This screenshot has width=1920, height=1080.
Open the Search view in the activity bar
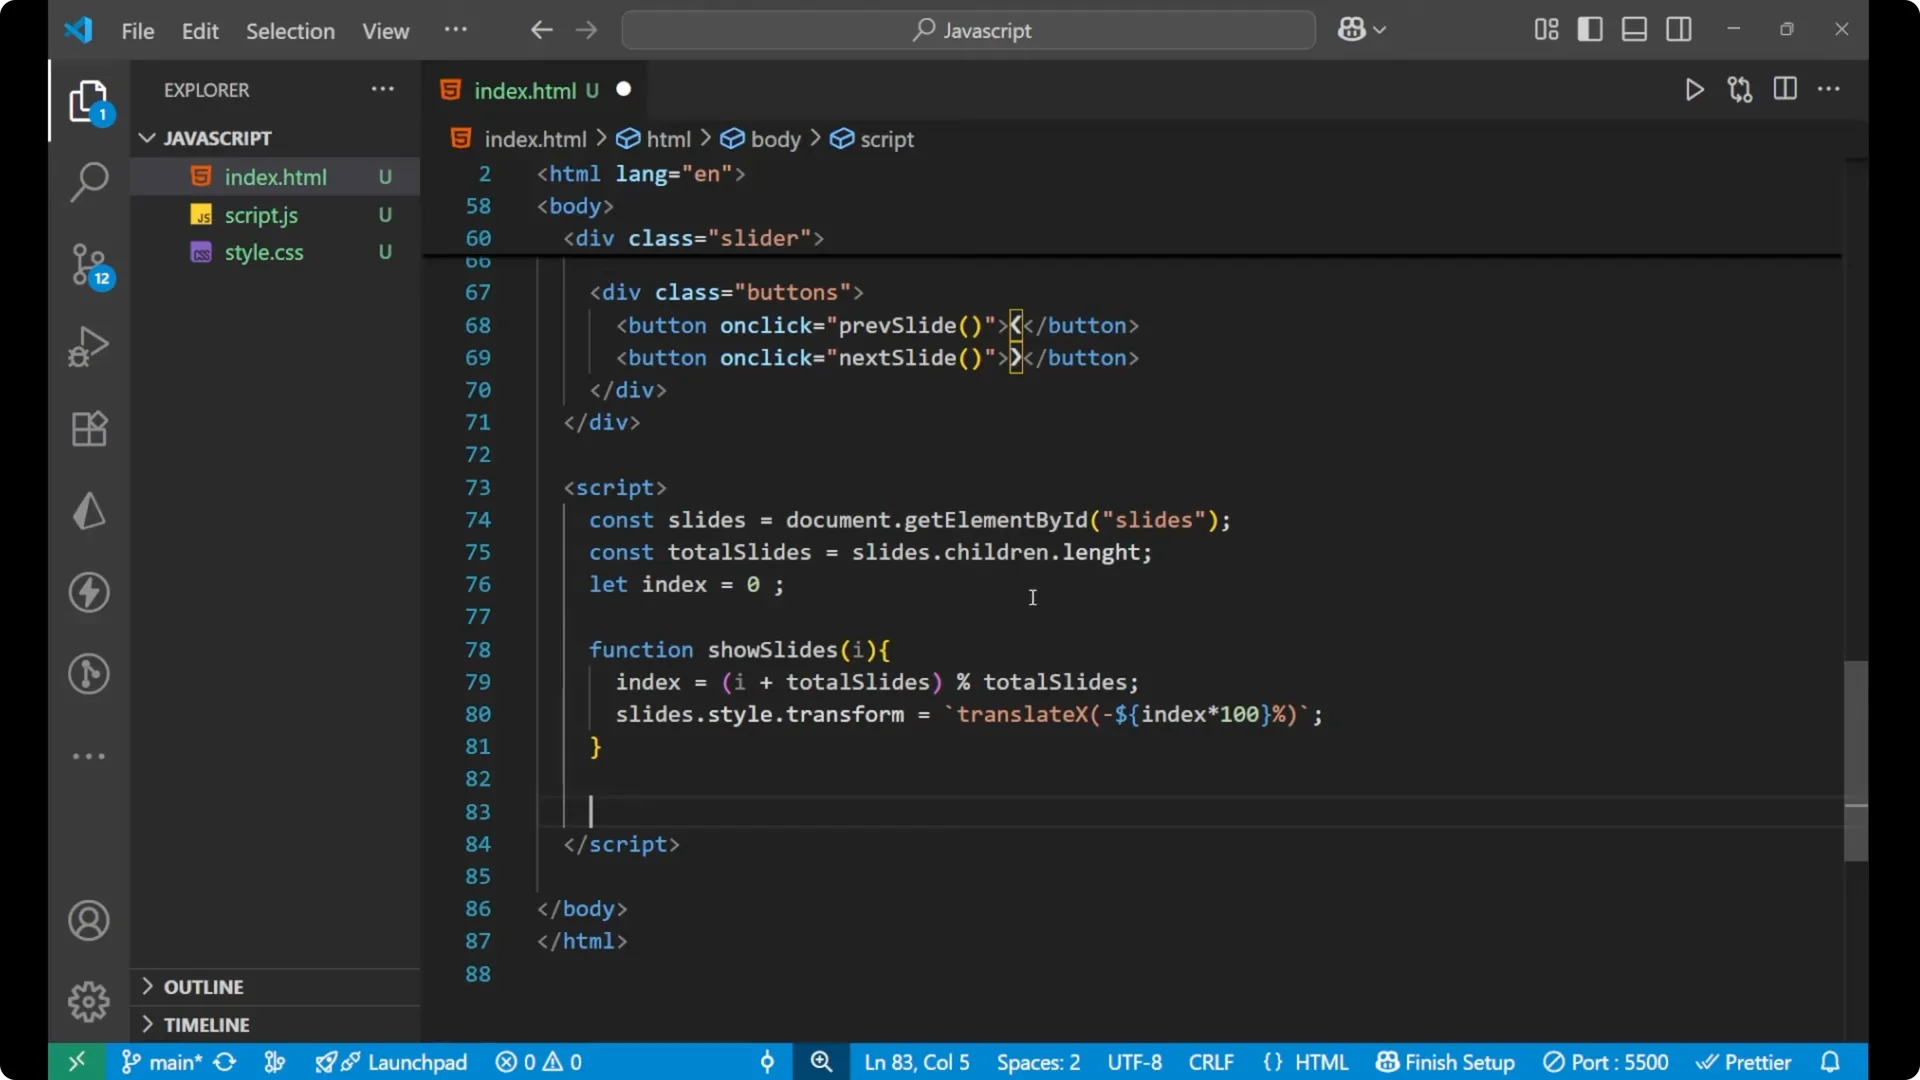coord(88,183)
